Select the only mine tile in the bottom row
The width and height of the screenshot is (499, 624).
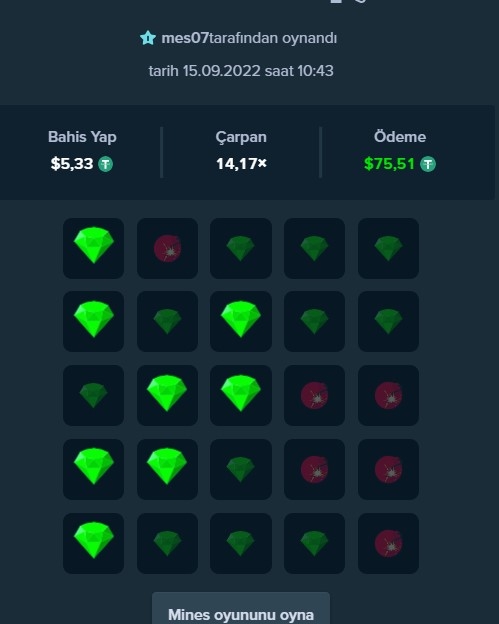coord(388,543)
